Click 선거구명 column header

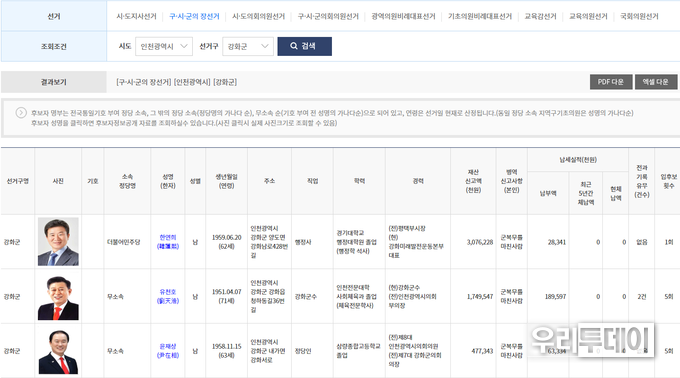coord(18,181)
